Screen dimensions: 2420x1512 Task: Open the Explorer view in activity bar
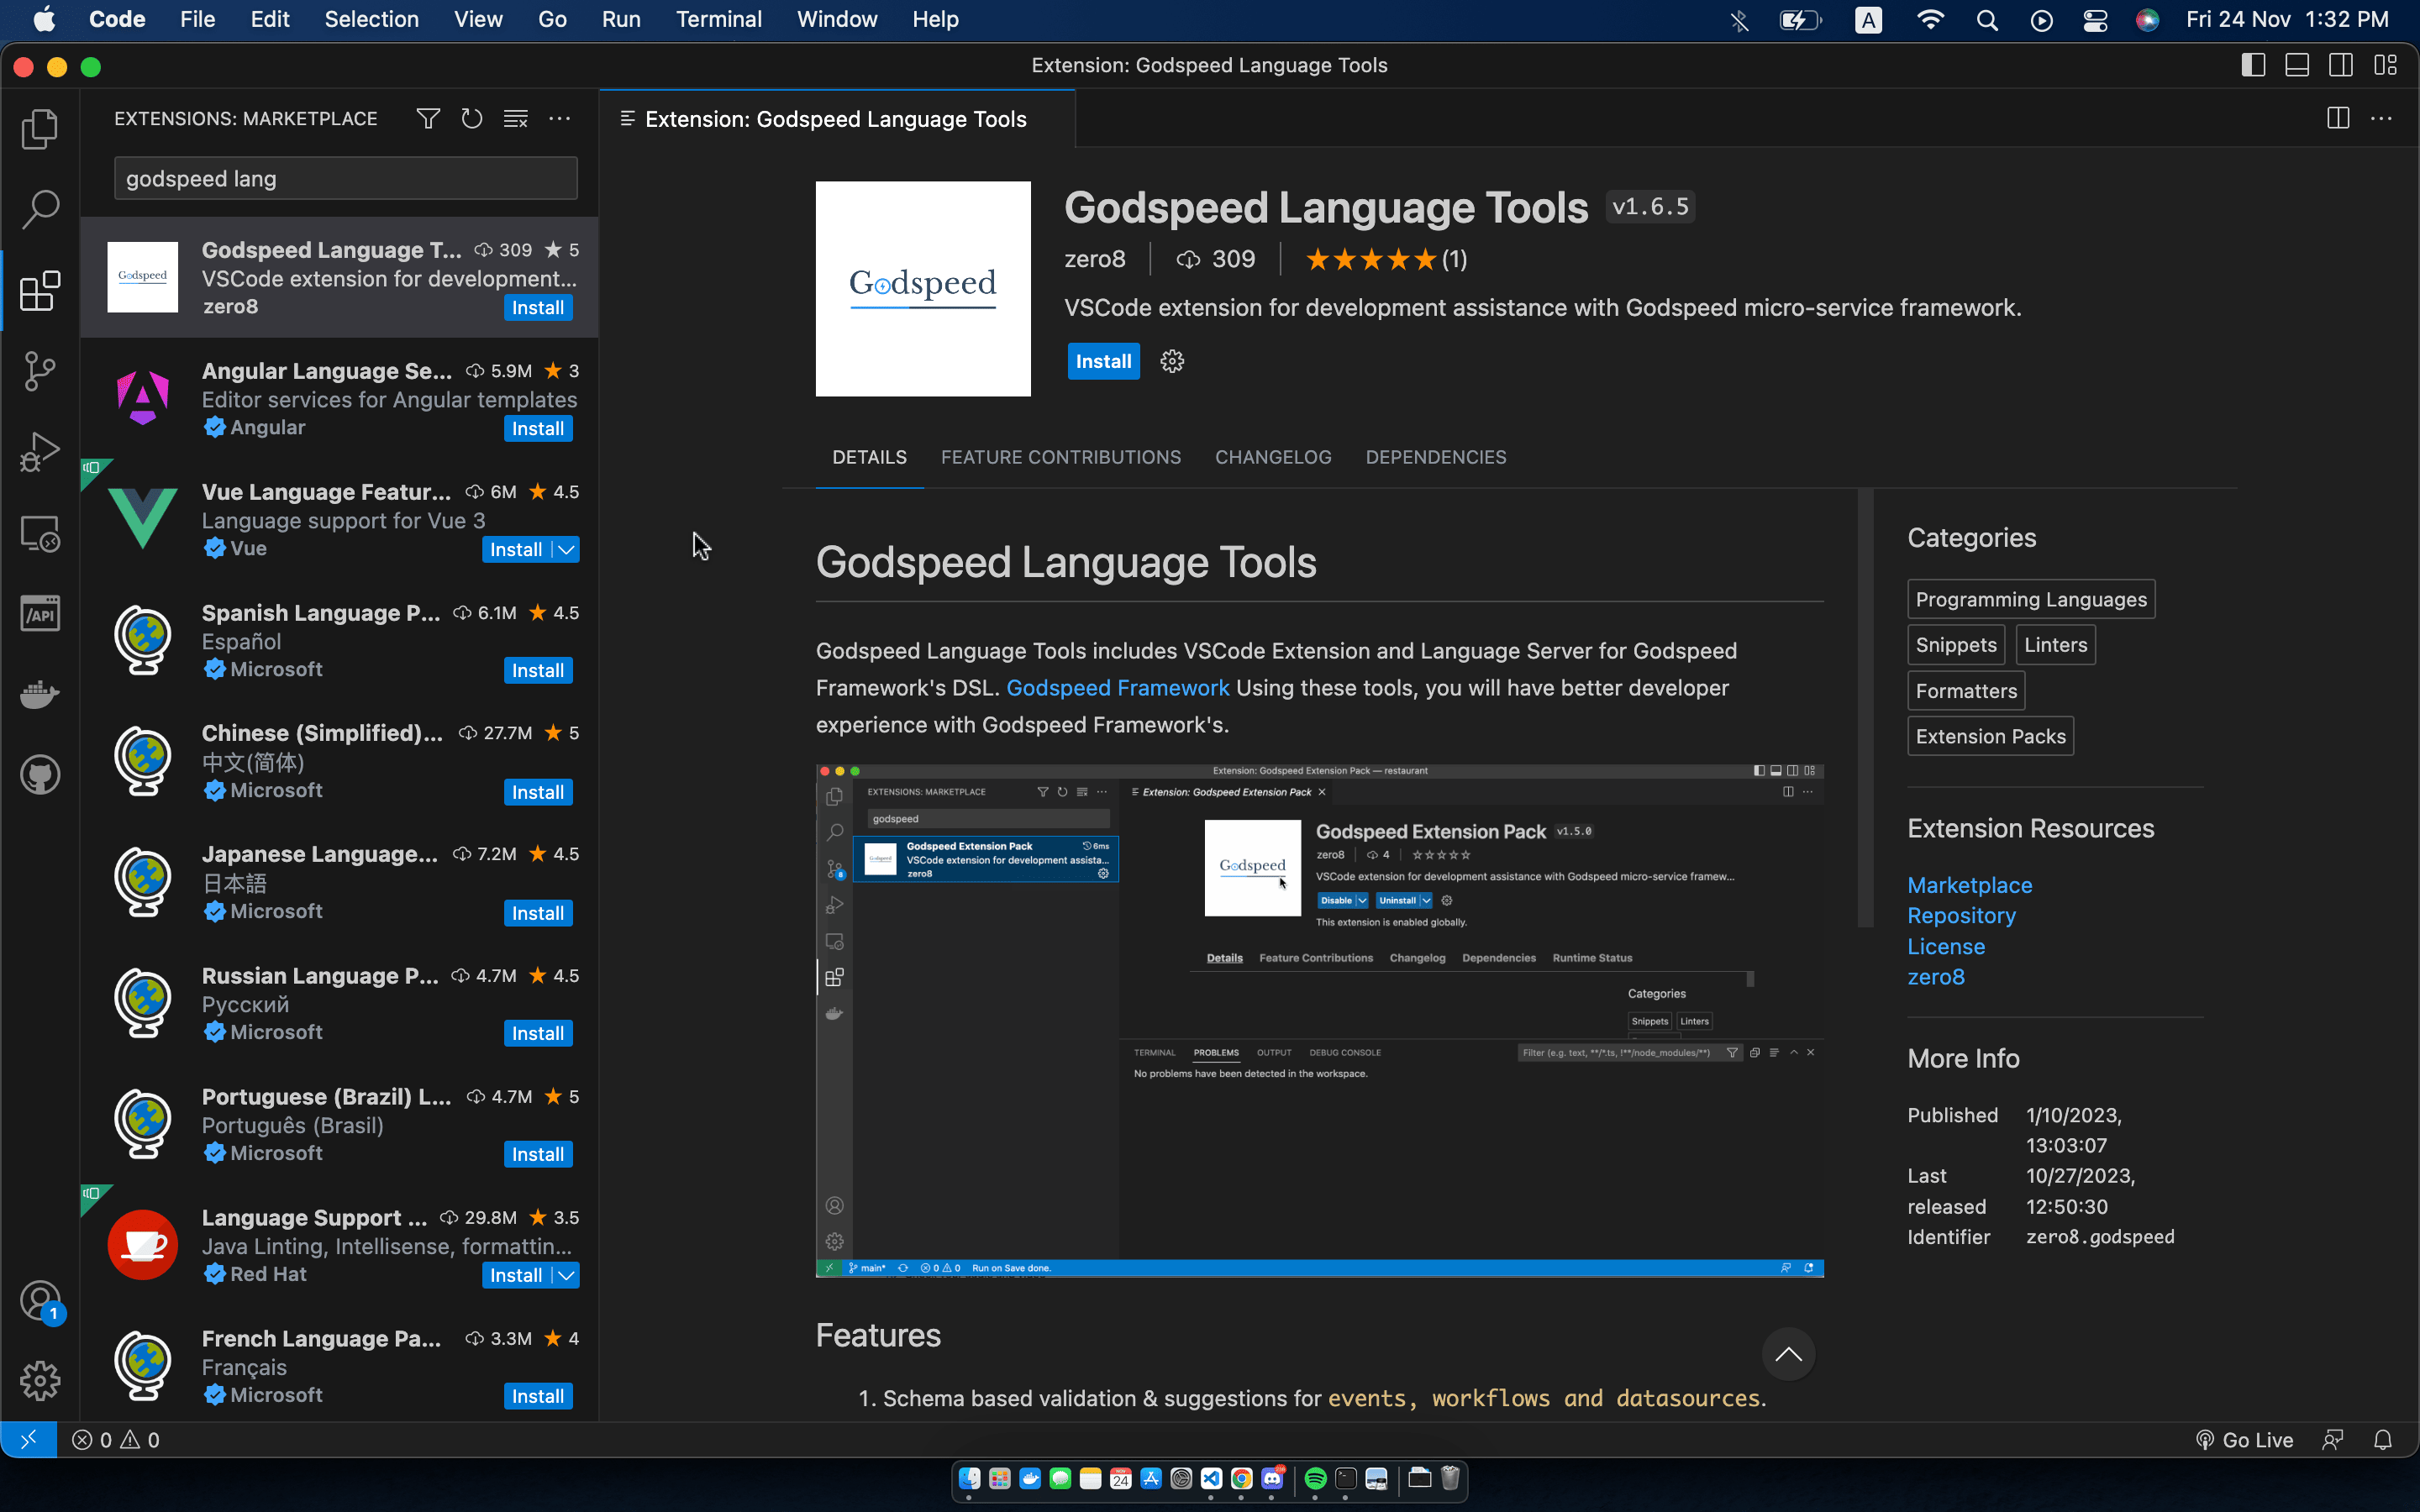click(x=40, y=129)
